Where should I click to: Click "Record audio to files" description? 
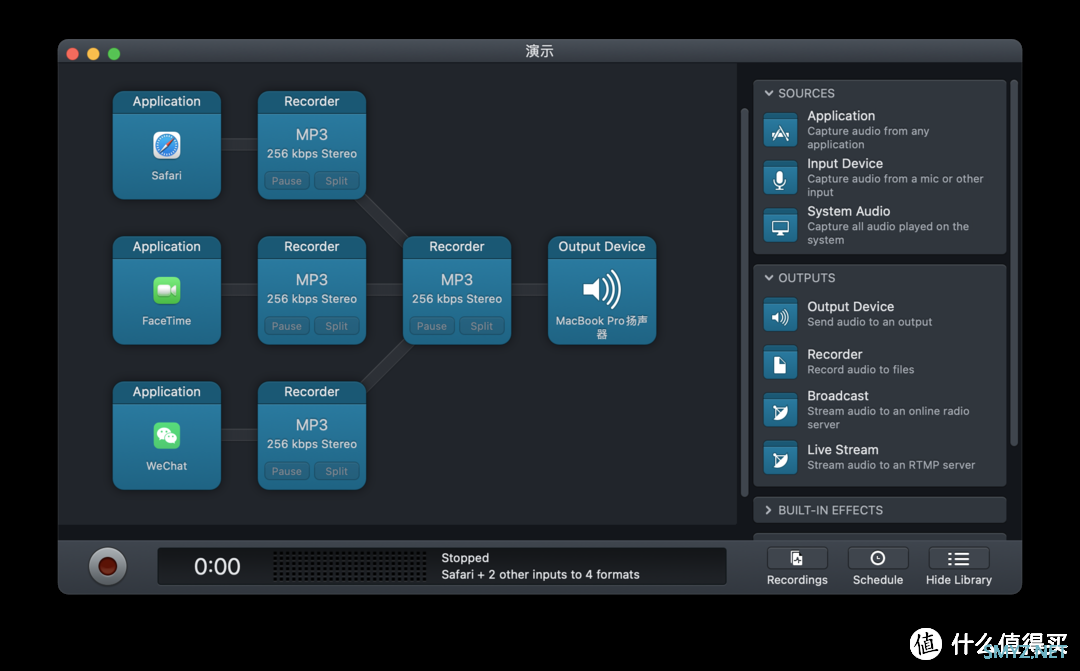[x=860, y=369]
